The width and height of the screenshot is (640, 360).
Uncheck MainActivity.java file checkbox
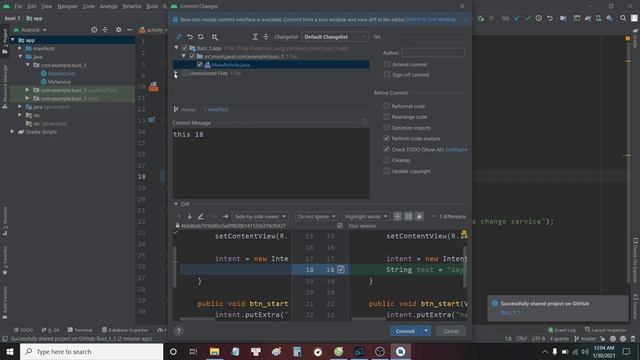coord(200,64)
